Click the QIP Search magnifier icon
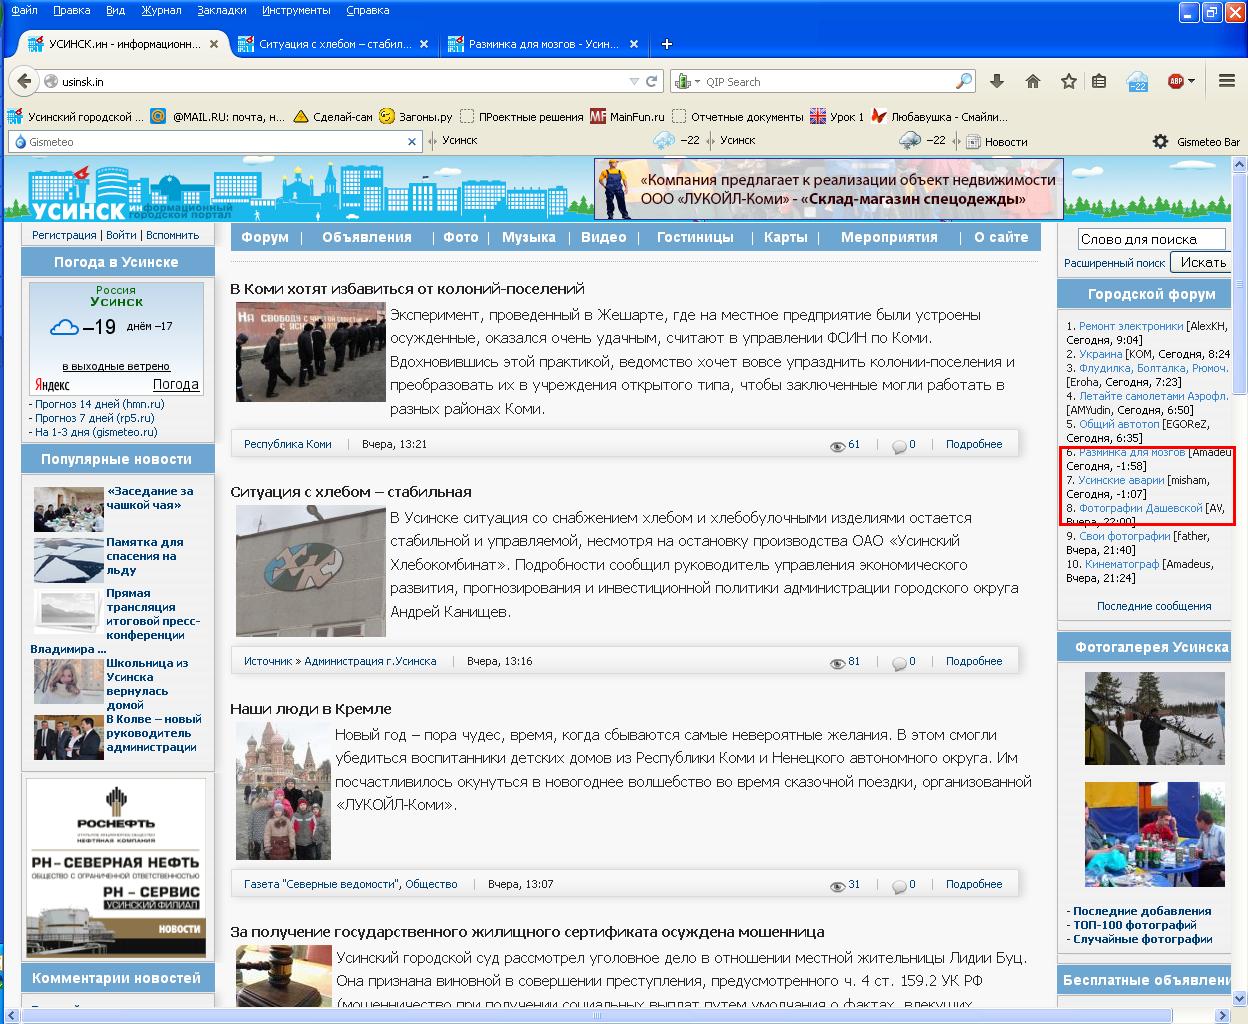Viewport: 1248px width, 1024px height. click(964, 81)
